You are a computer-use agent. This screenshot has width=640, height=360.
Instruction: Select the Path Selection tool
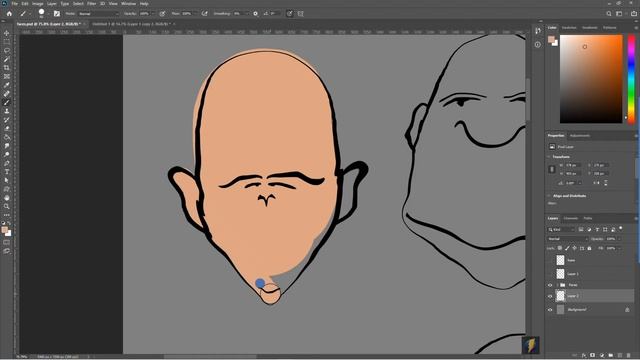(7, 180)
